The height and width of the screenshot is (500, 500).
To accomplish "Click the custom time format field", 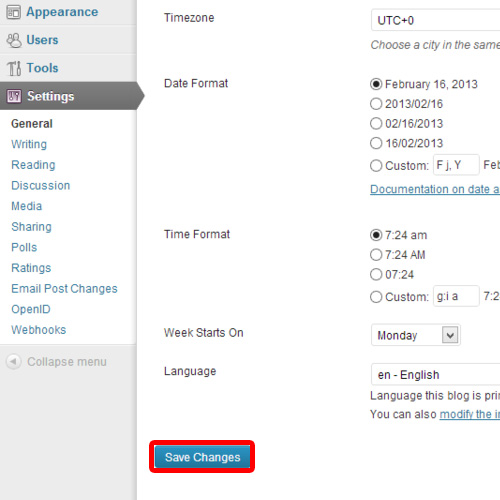I will point(456,296).
